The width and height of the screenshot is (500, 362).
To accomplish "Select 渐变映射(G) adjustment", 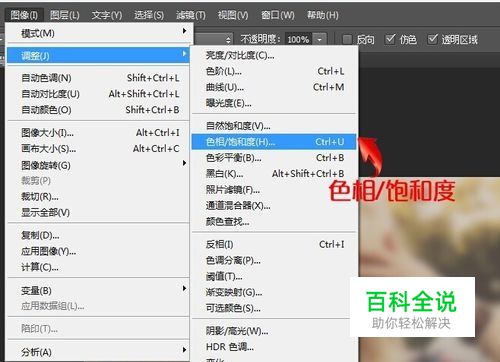I will click(274, 292).
